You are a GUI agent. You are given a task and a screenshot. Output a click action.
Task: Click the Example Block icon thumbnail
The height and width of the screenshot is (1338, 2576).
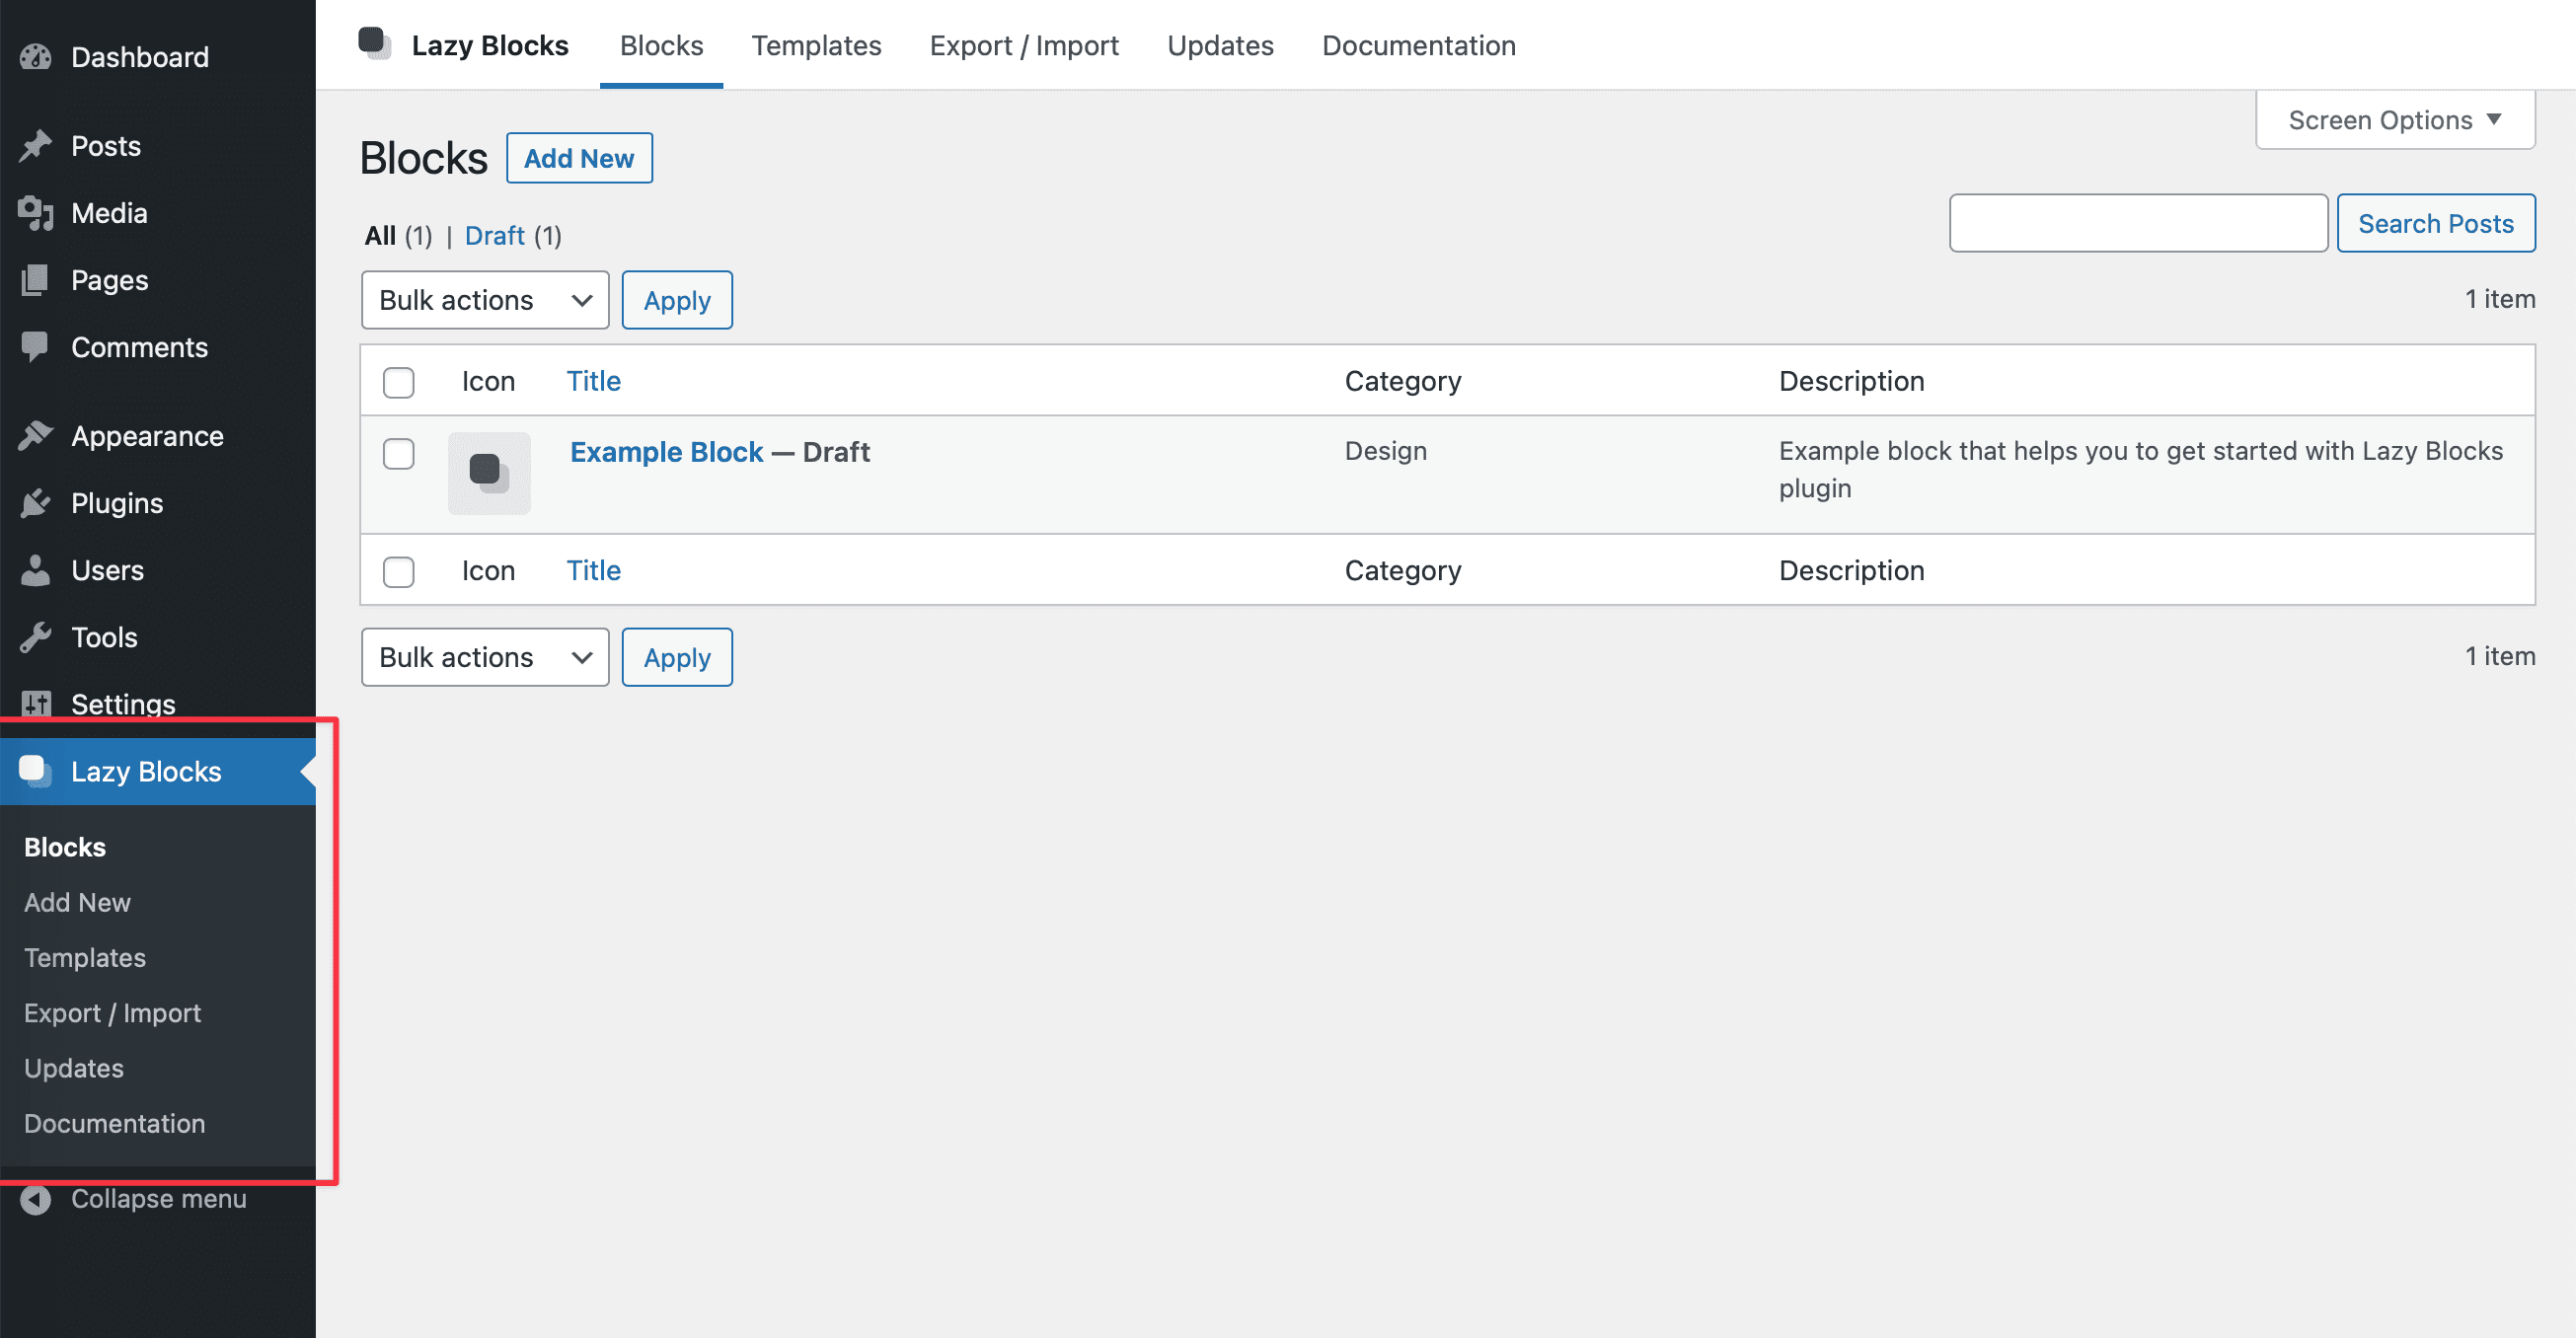tap(489, 472)
